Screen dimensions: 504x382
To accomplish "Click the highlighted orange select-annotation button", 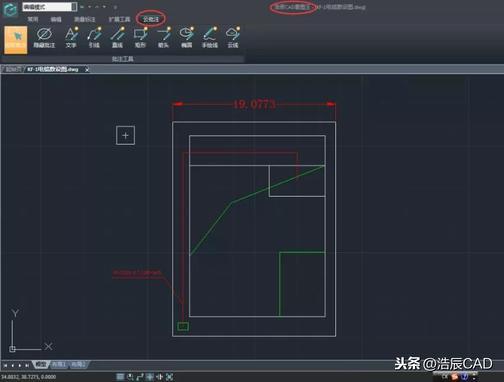I will (16, 40).
